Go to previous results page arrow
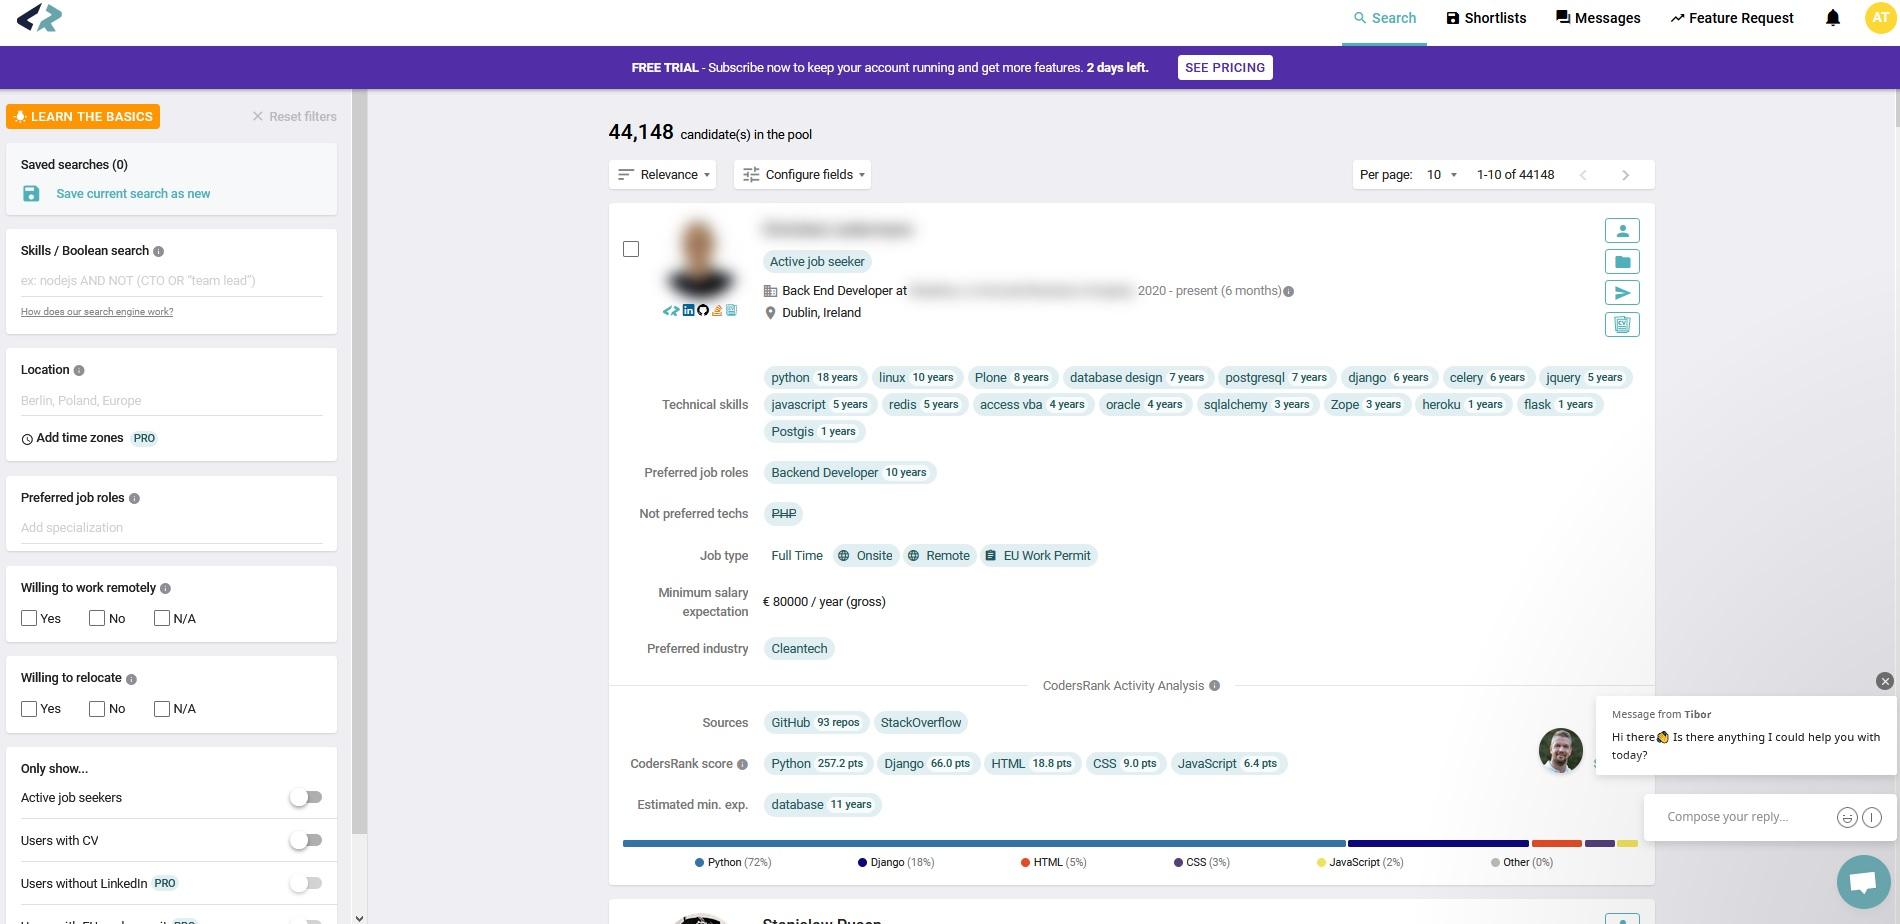The height and width of the screenshot is (924, 1900). [x=1583, y=175]
